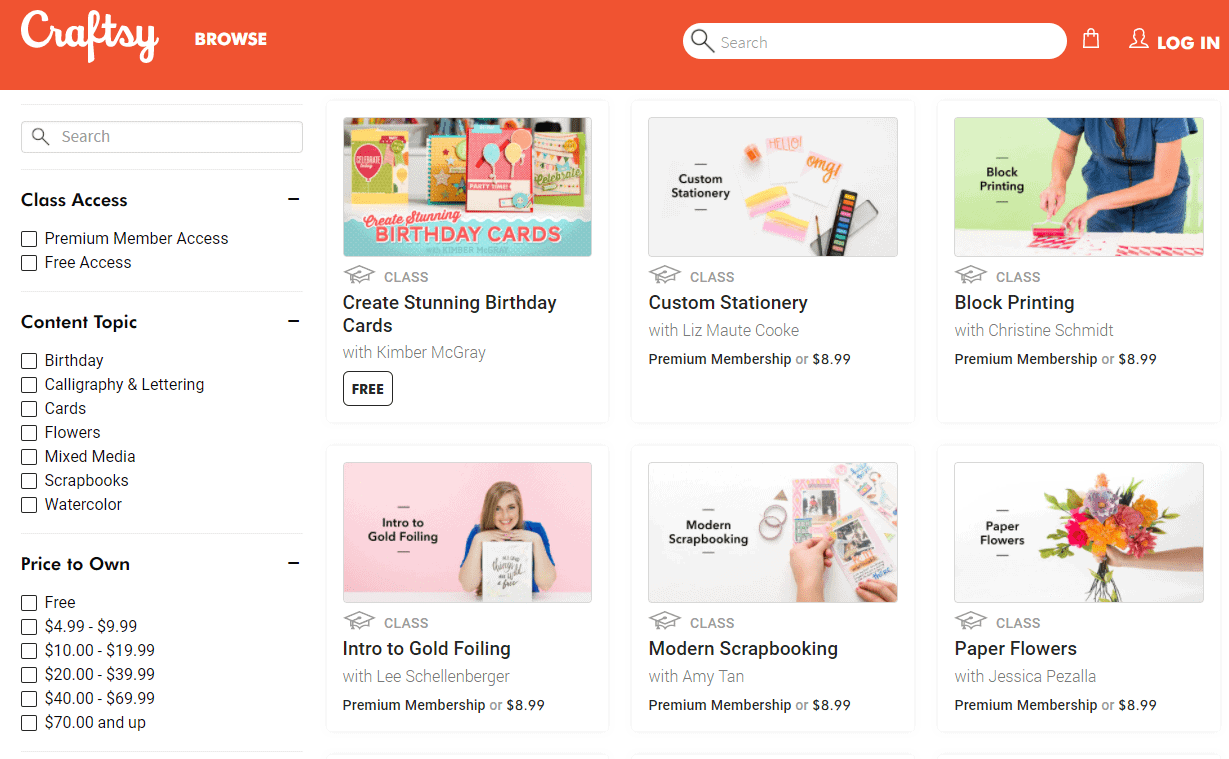Viewport: 1229px width, 759px height.
Task: Click the magnifying glass in the top search bar
Action: [702, 41]
